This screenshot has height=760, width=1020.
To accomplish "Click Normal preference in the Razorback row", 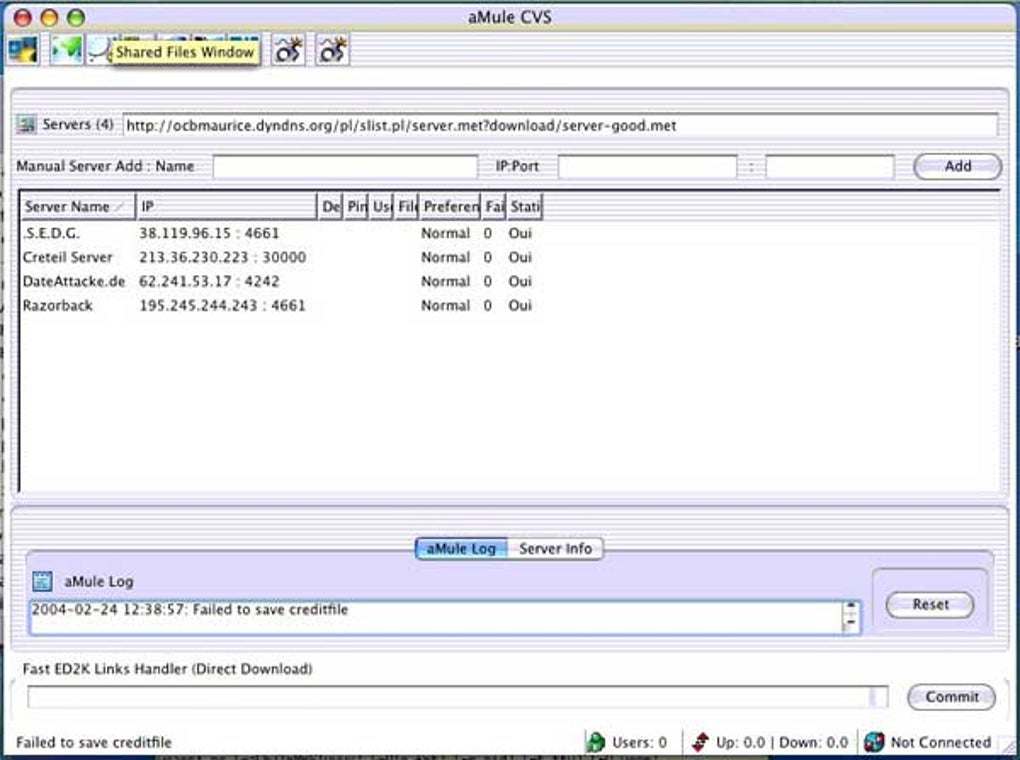I will [446, 305].
